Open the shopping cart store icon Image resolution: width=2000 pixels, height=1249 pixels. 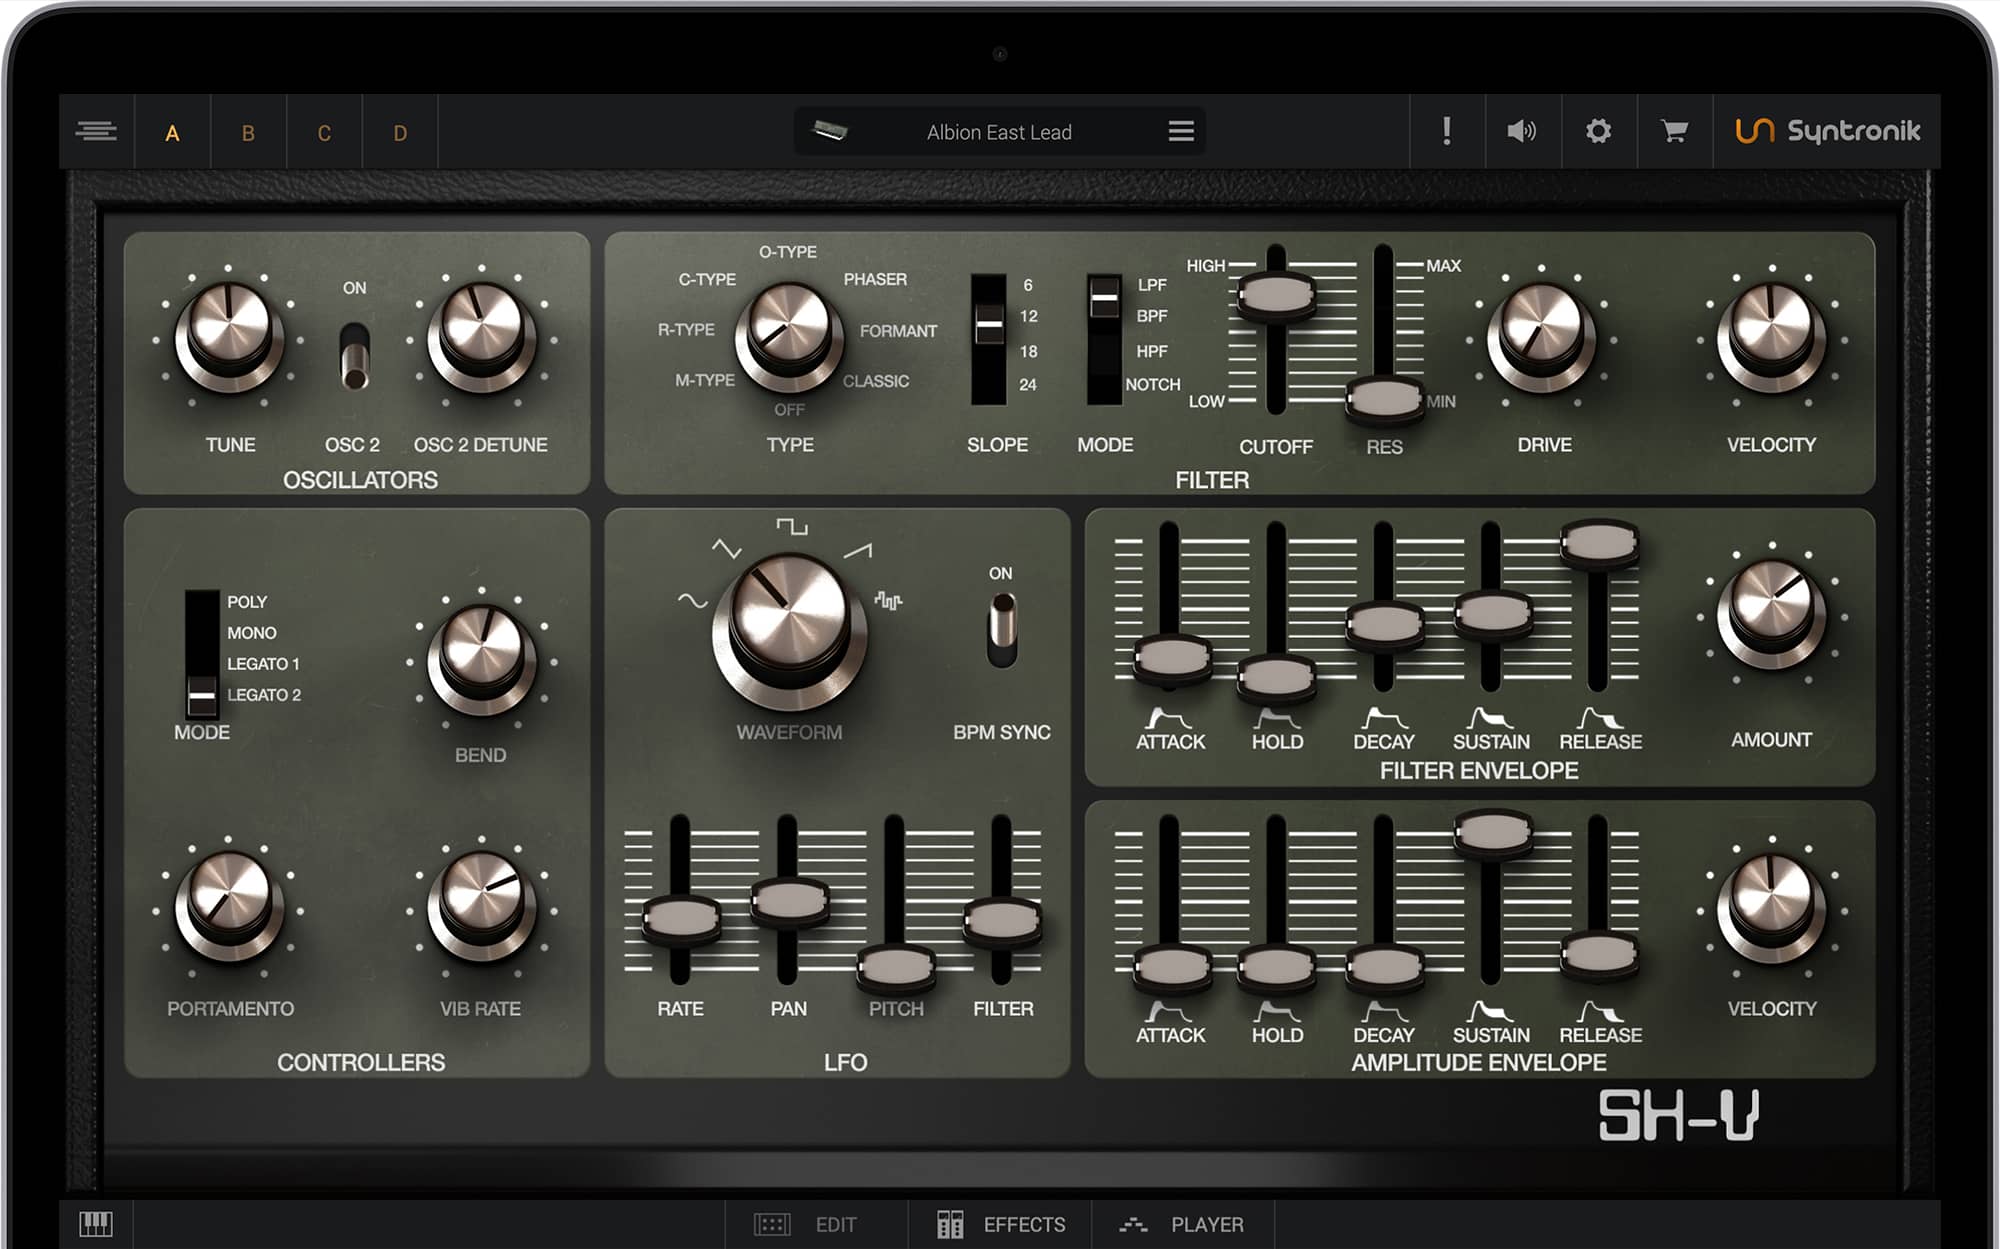(x=1674, y=131)
